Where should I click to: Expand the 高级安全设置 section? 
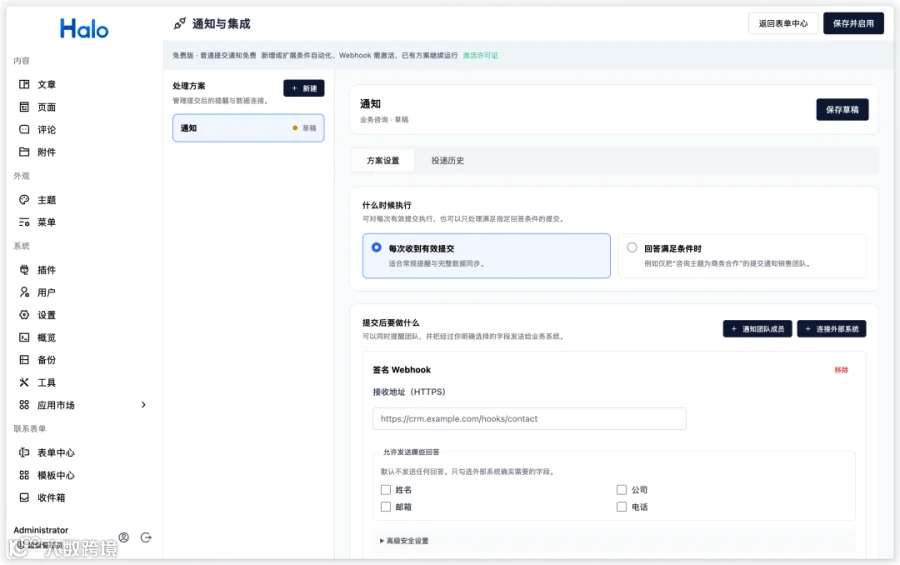(x=404, y=541)
